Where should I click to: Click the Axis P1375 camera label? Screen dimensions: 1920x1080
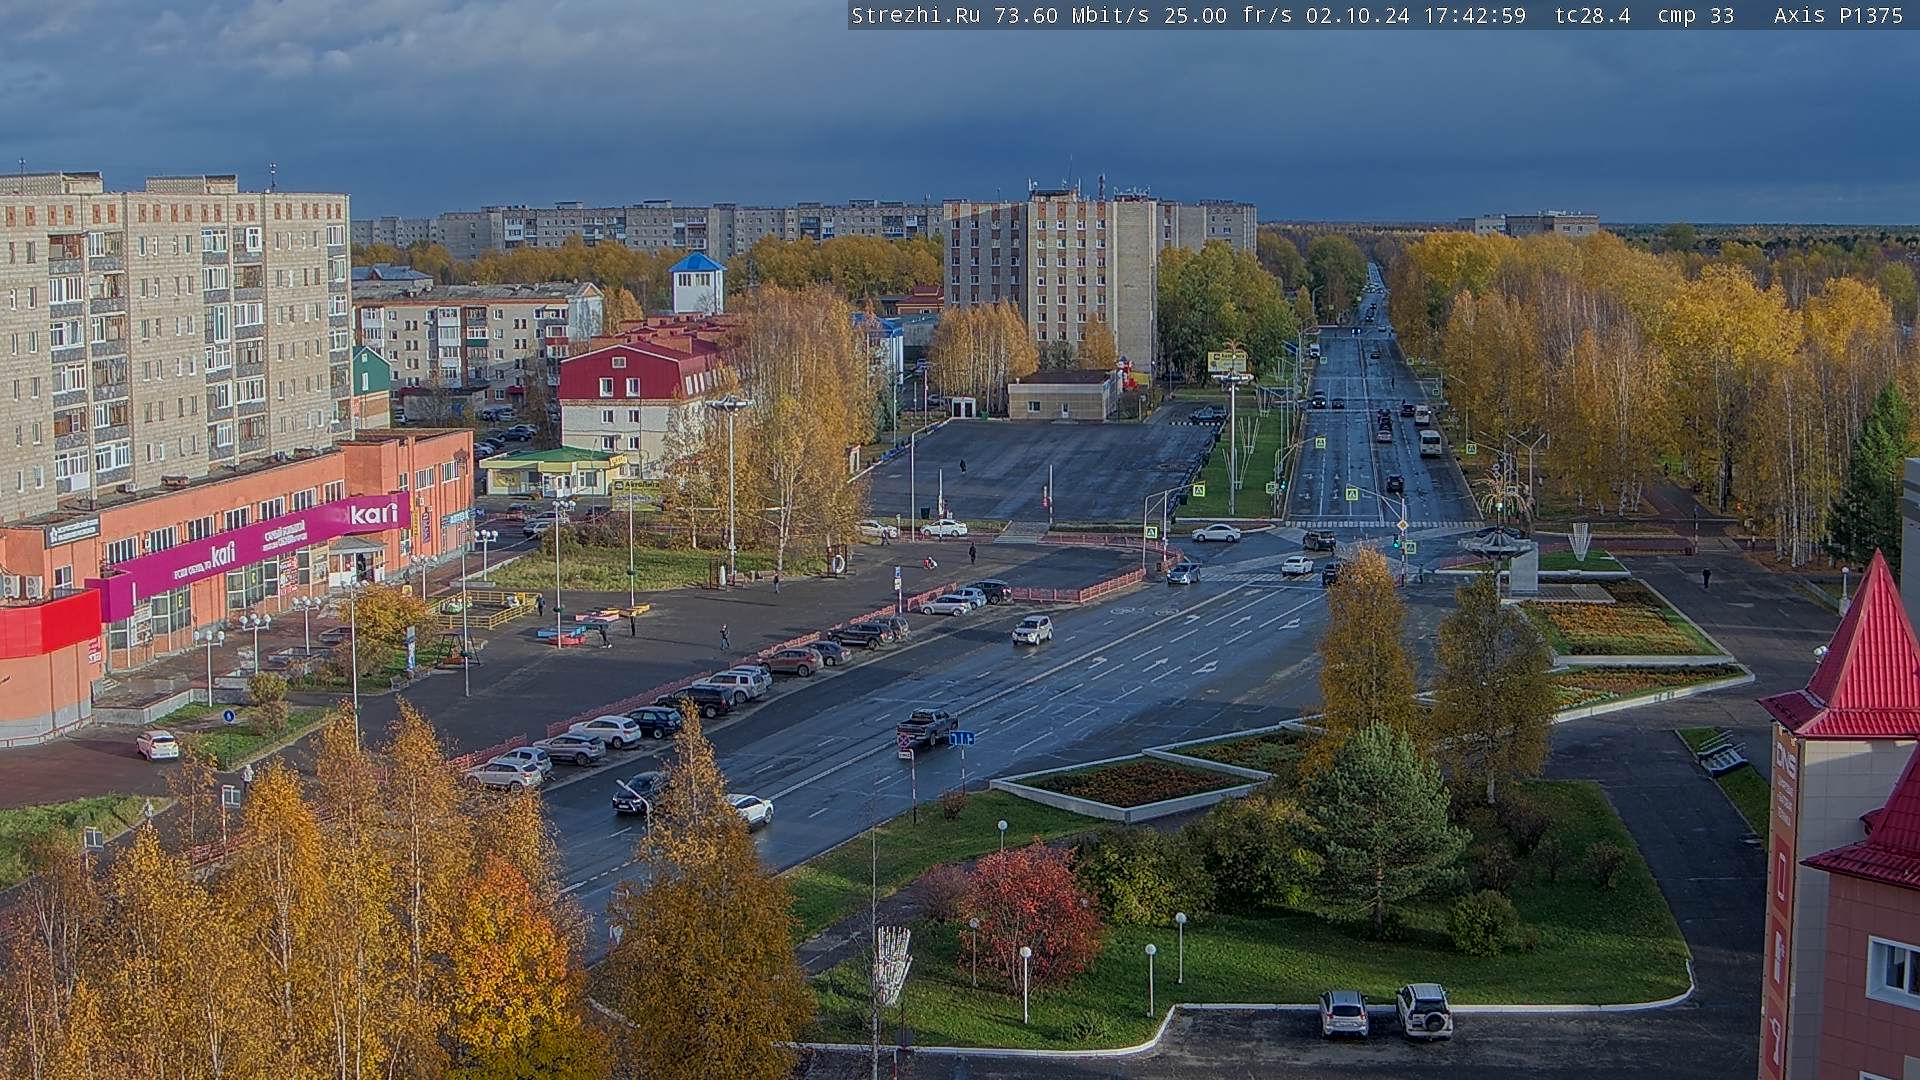click(1838, 15)
